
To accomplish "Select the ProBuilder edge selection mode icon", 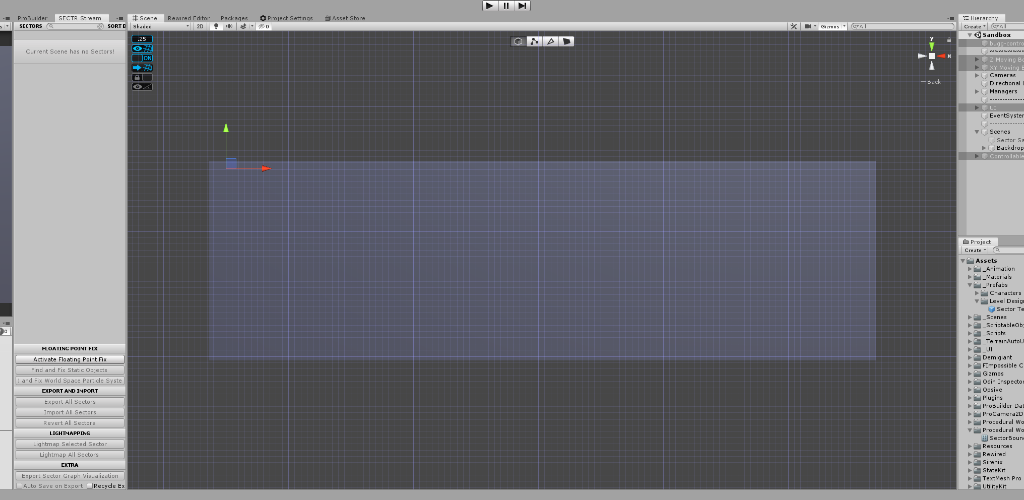I will point(551,41).
